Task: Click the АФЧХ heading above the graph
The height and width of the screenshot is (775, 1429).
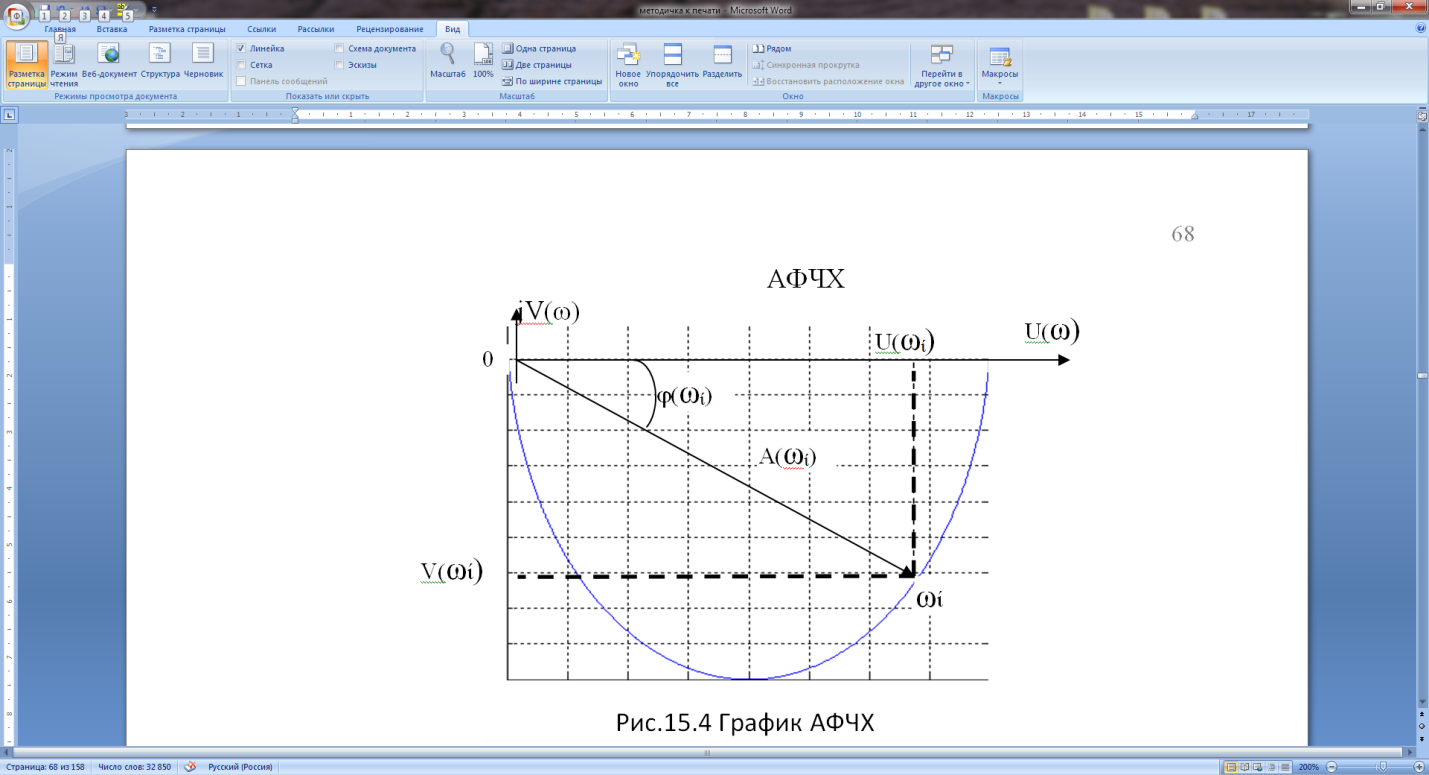Action: [806, 279]
